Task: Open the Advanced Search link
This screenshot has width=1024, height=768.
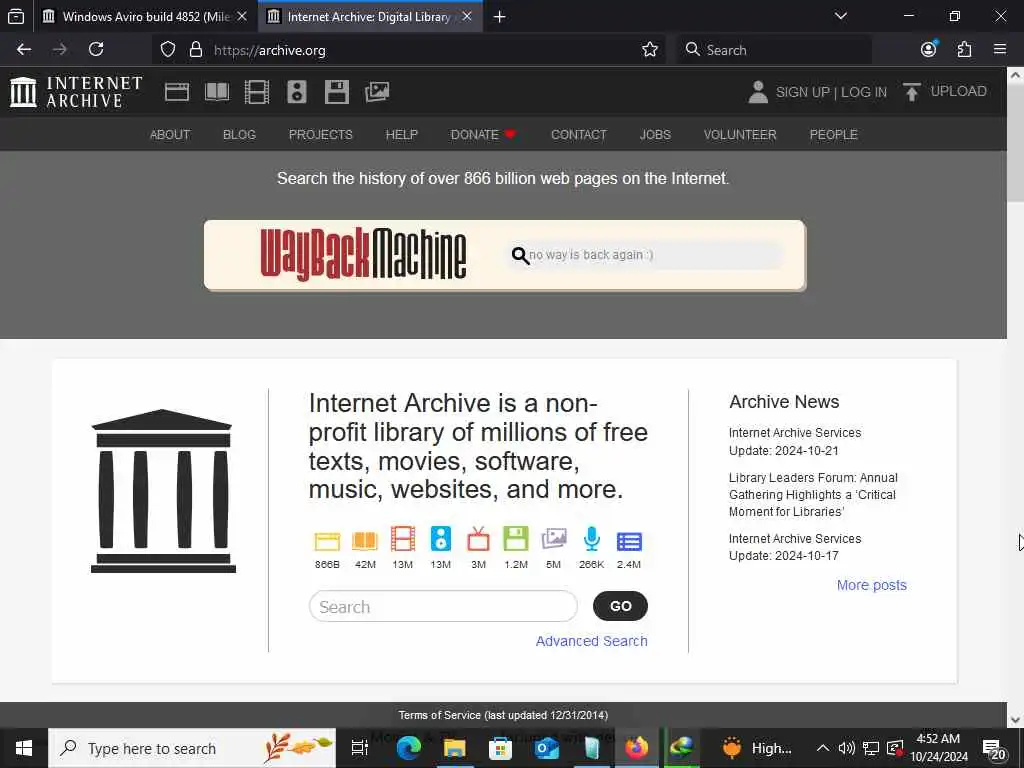Action: tap(592, 641)
